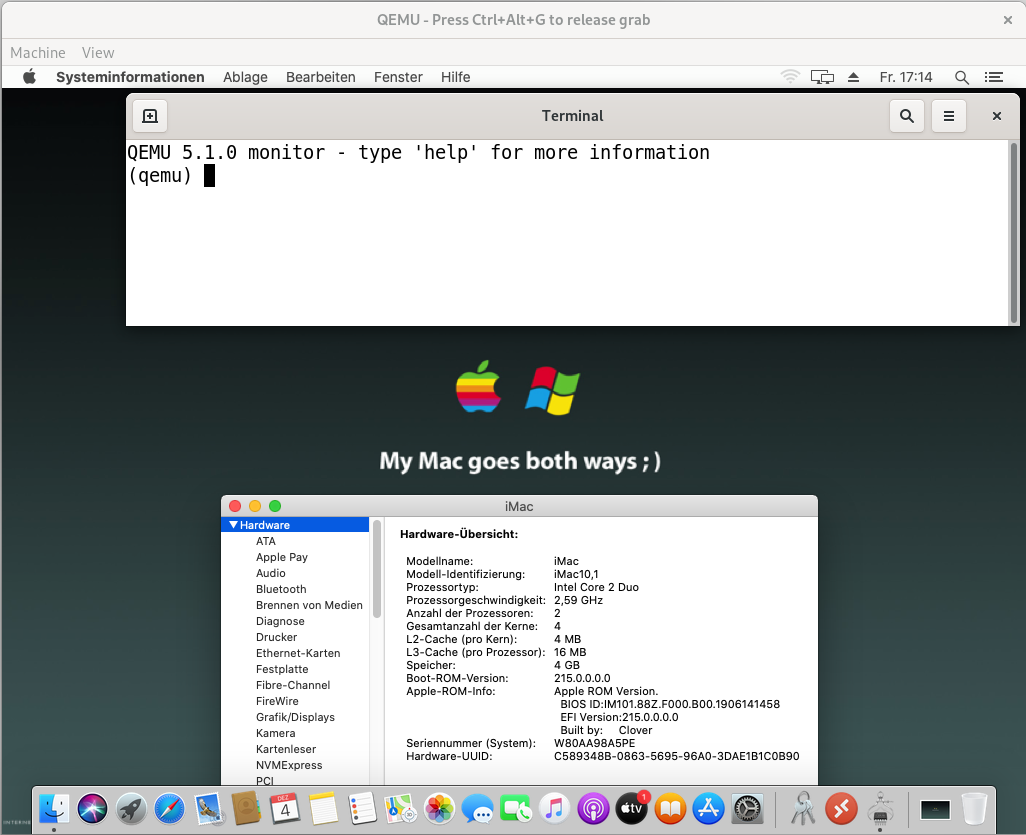This screenshot has width=1026, height=835.
Task: Select Bluetooth in the hardware sidebar
Action: pyautogui.click(x=281, y=589)
